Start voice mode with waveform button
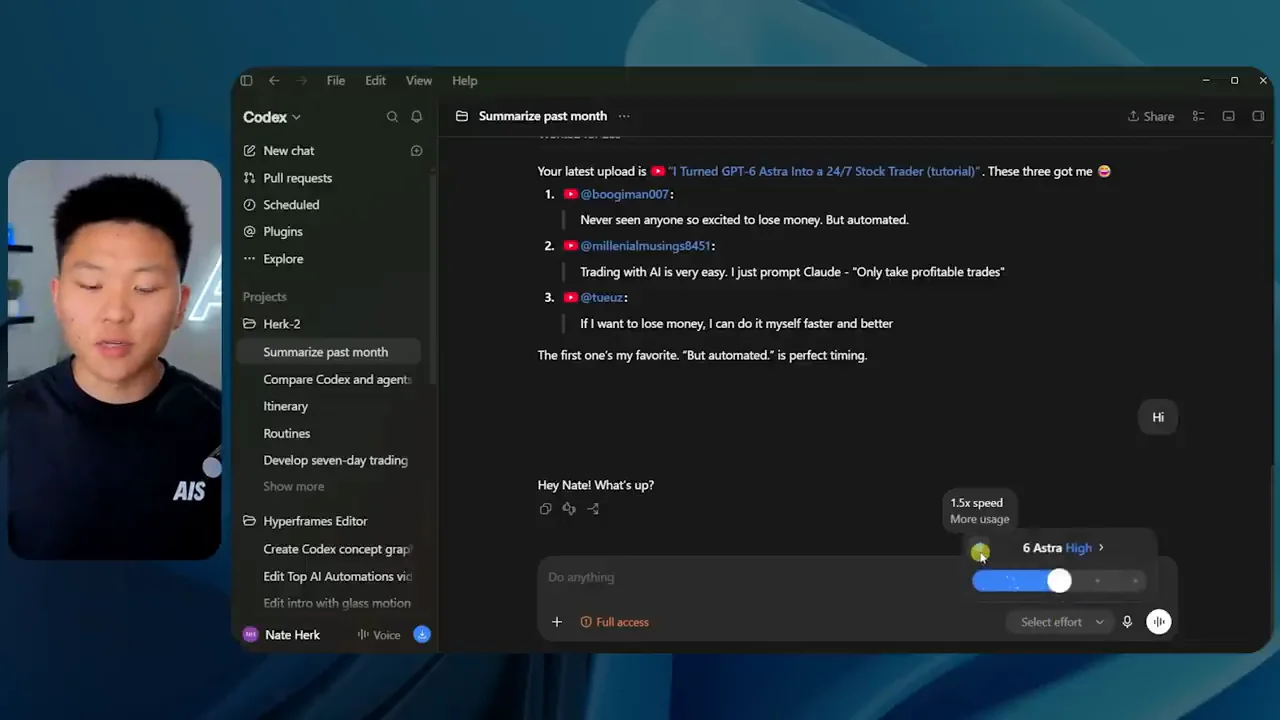 (x=1158, y=622)
